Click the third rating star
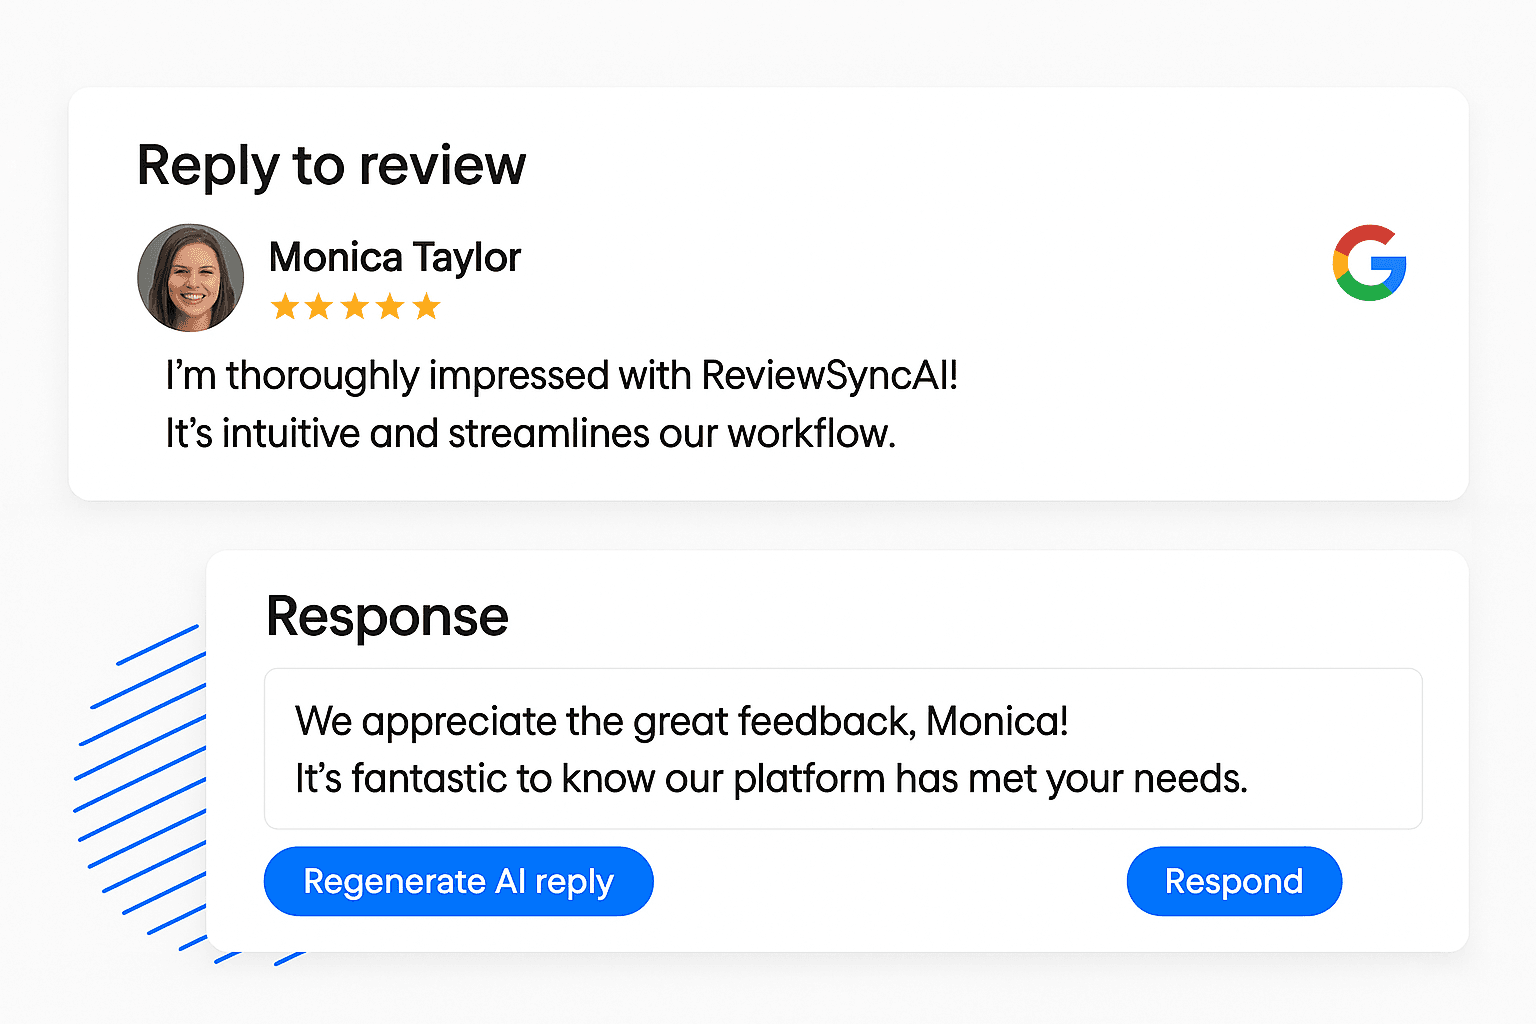The image size is (1536, 1024). coord(355,306)
